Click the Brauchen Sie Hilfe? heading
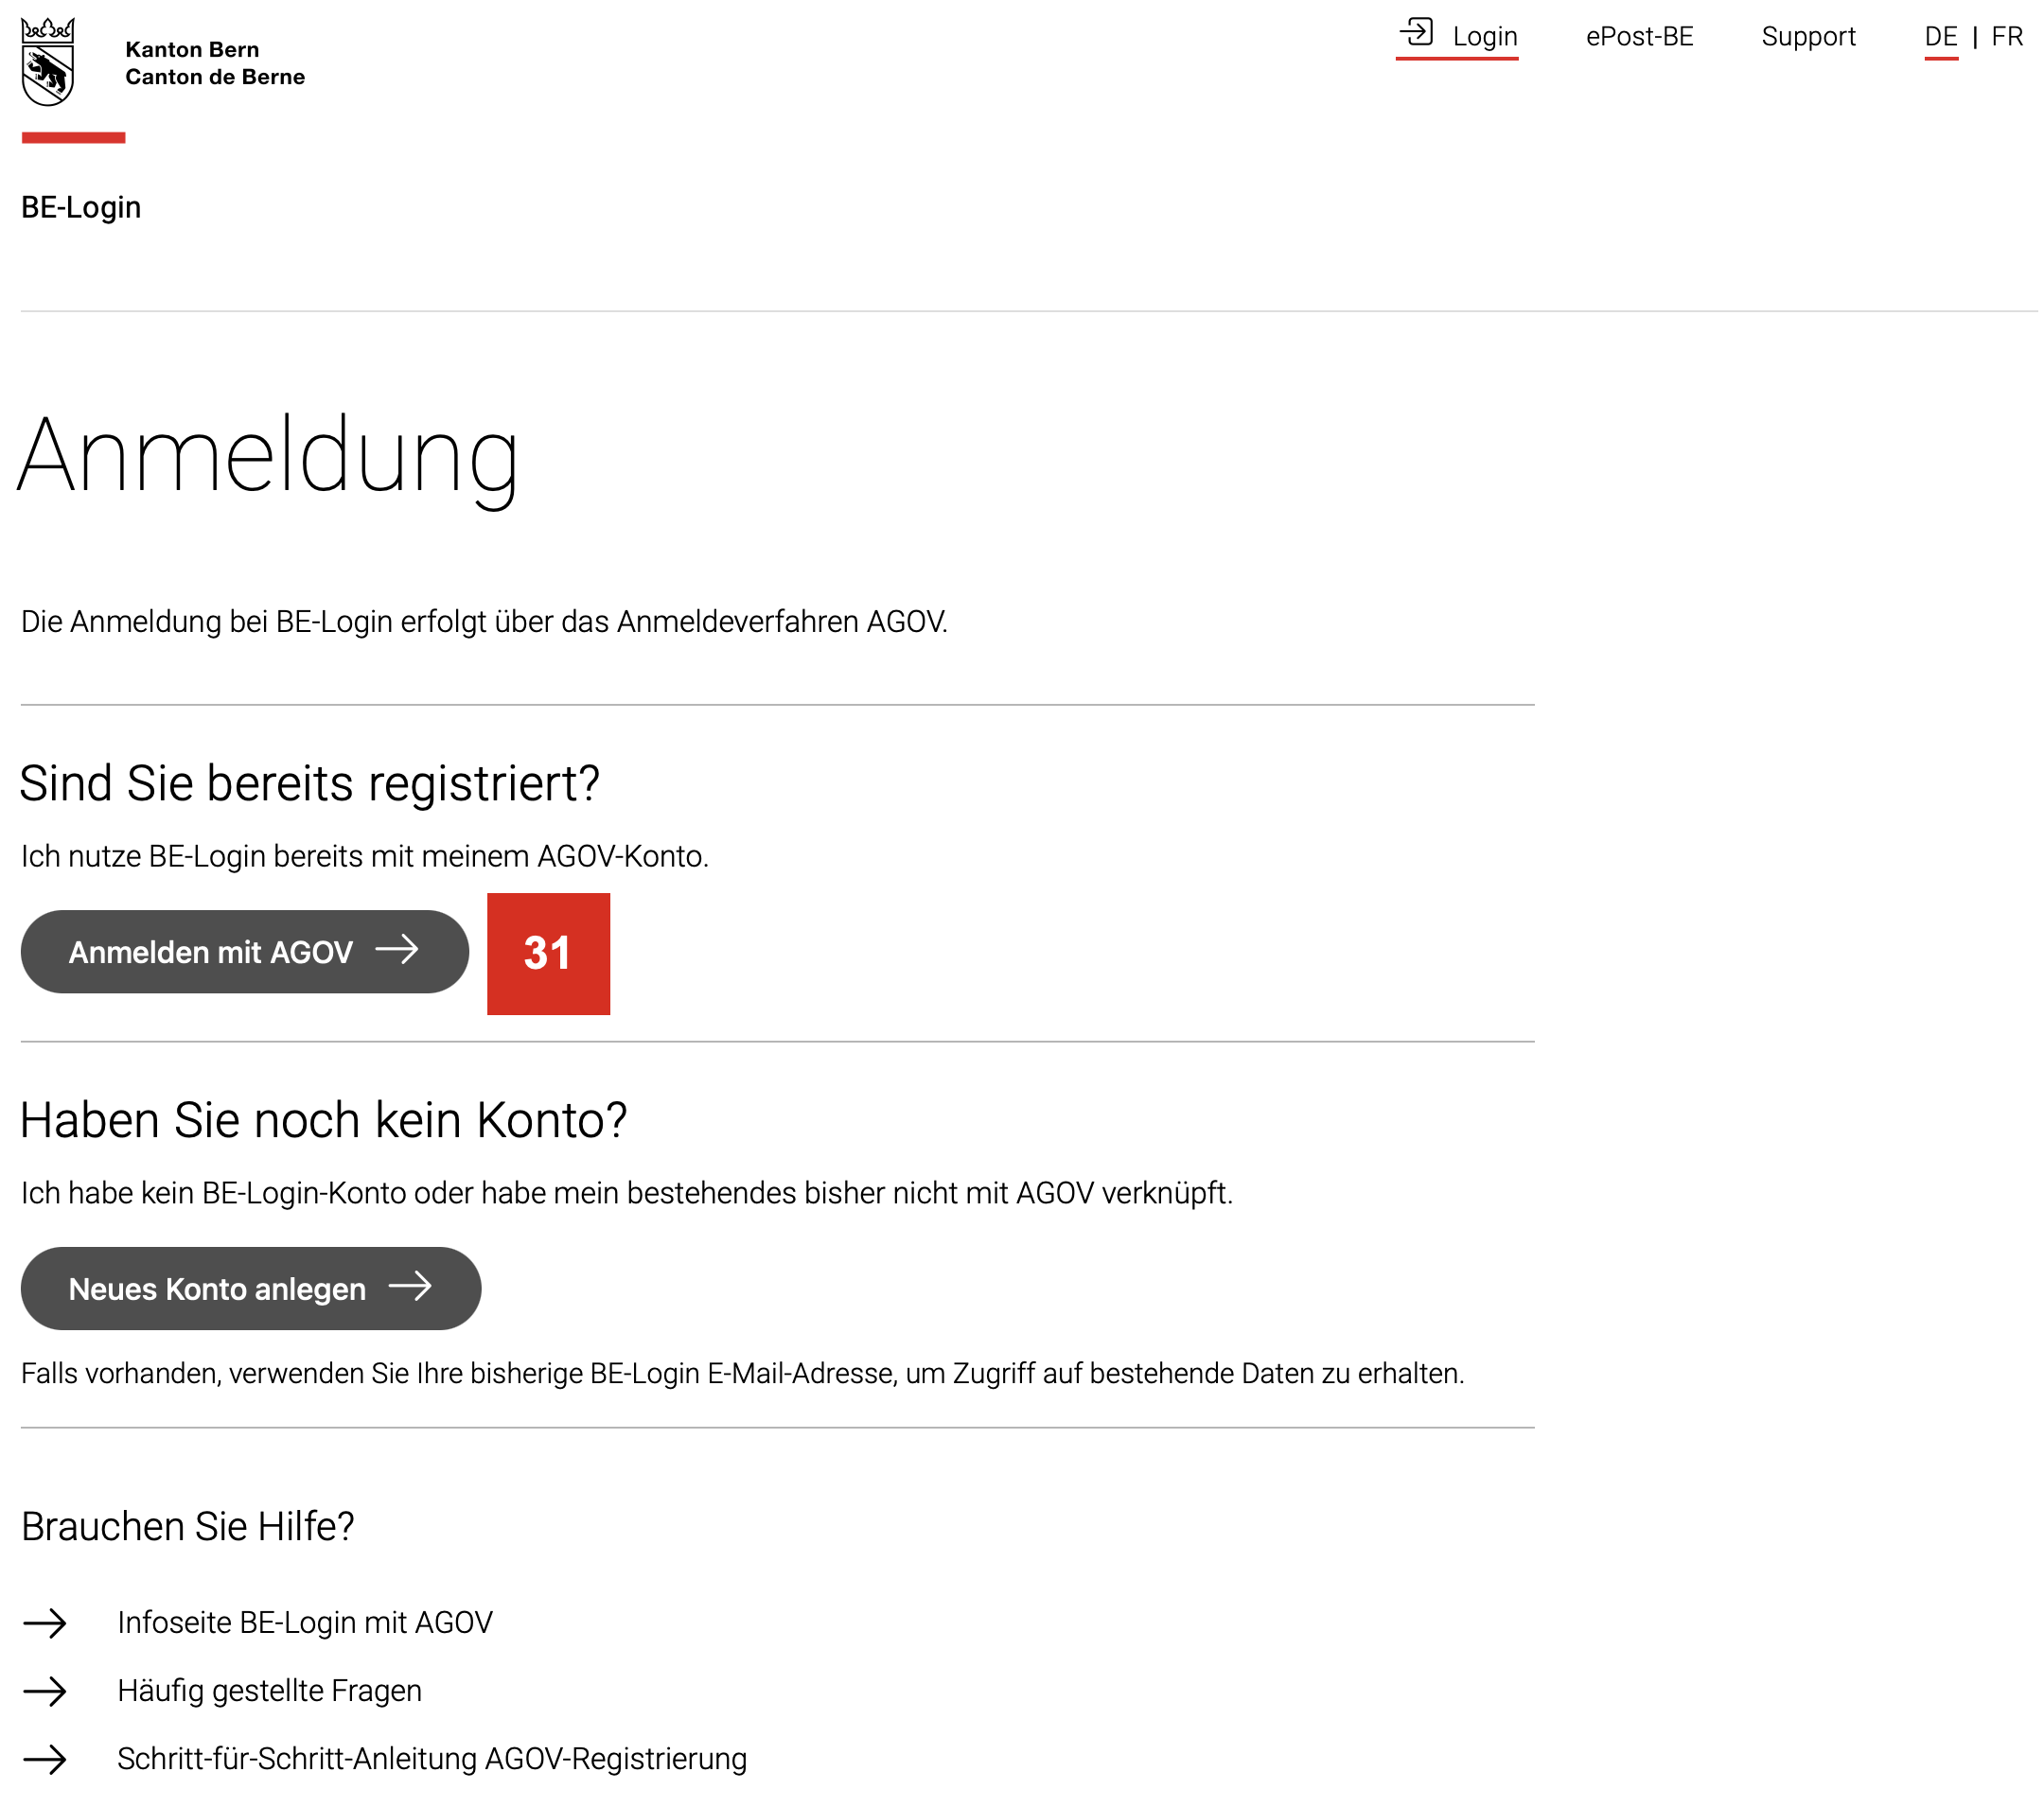Screen dimensions: 2044x1807 pos(188,1526)
